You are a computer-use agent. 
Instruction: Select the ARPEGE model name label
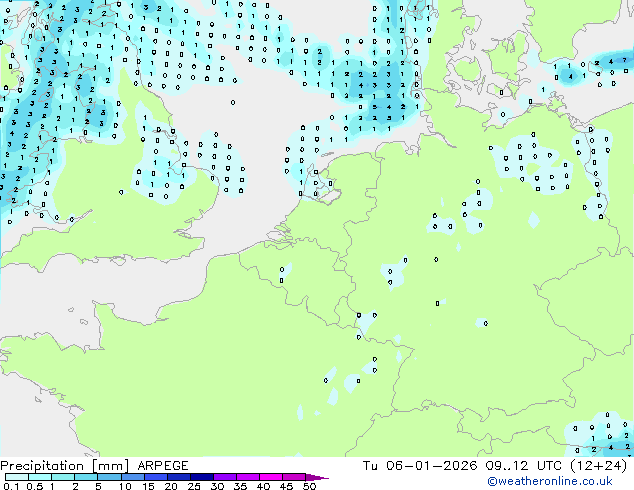[163, 466]
